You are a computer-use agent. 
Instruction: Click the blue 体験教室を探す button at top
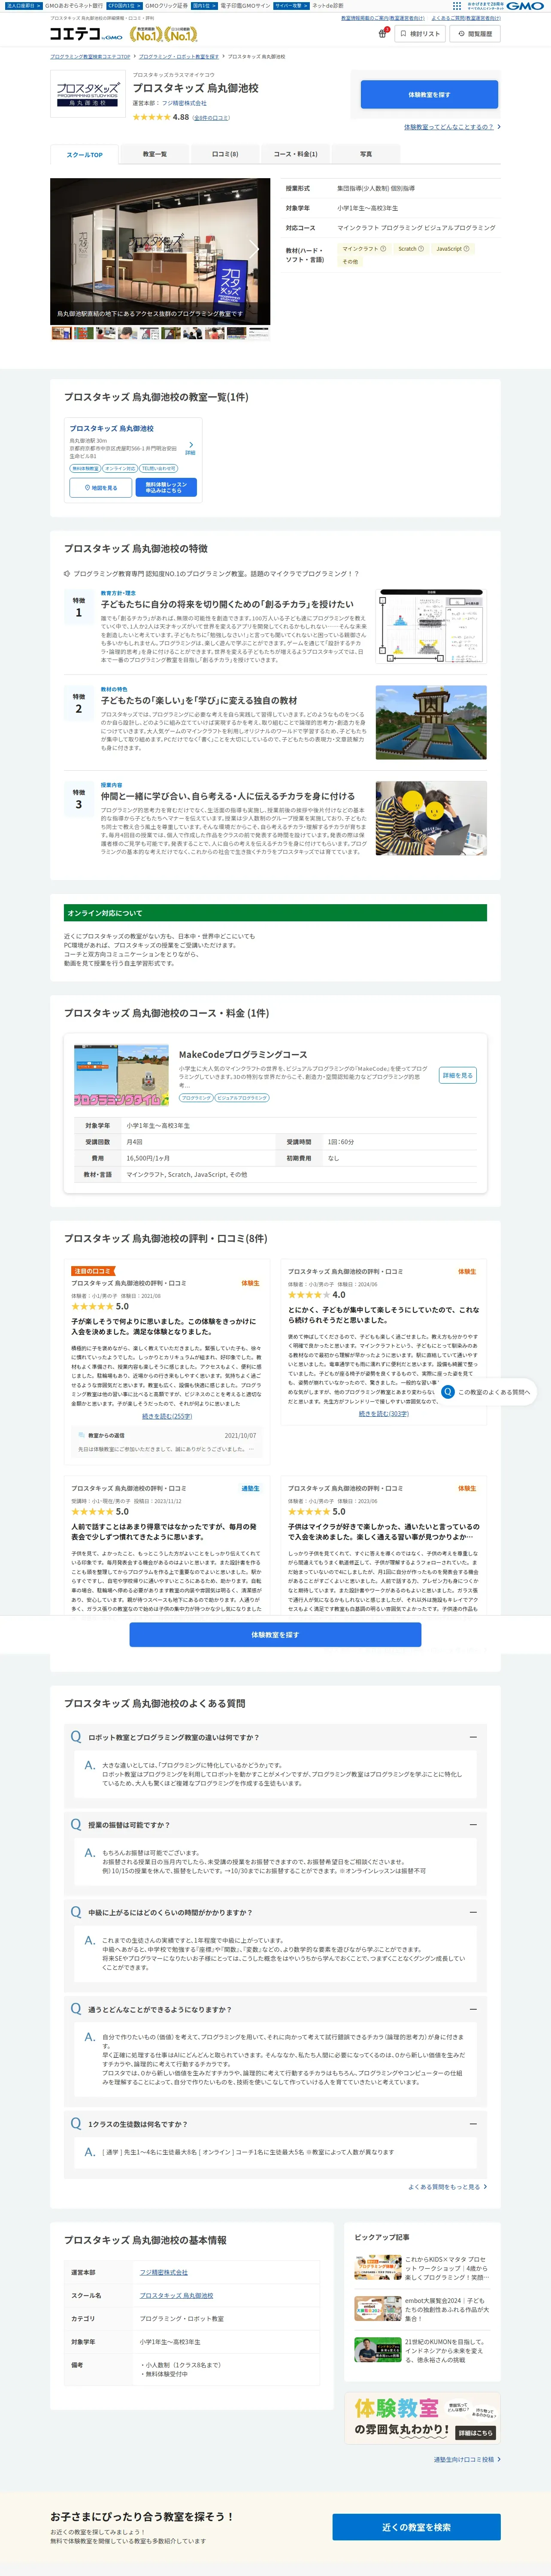(429, 95)
